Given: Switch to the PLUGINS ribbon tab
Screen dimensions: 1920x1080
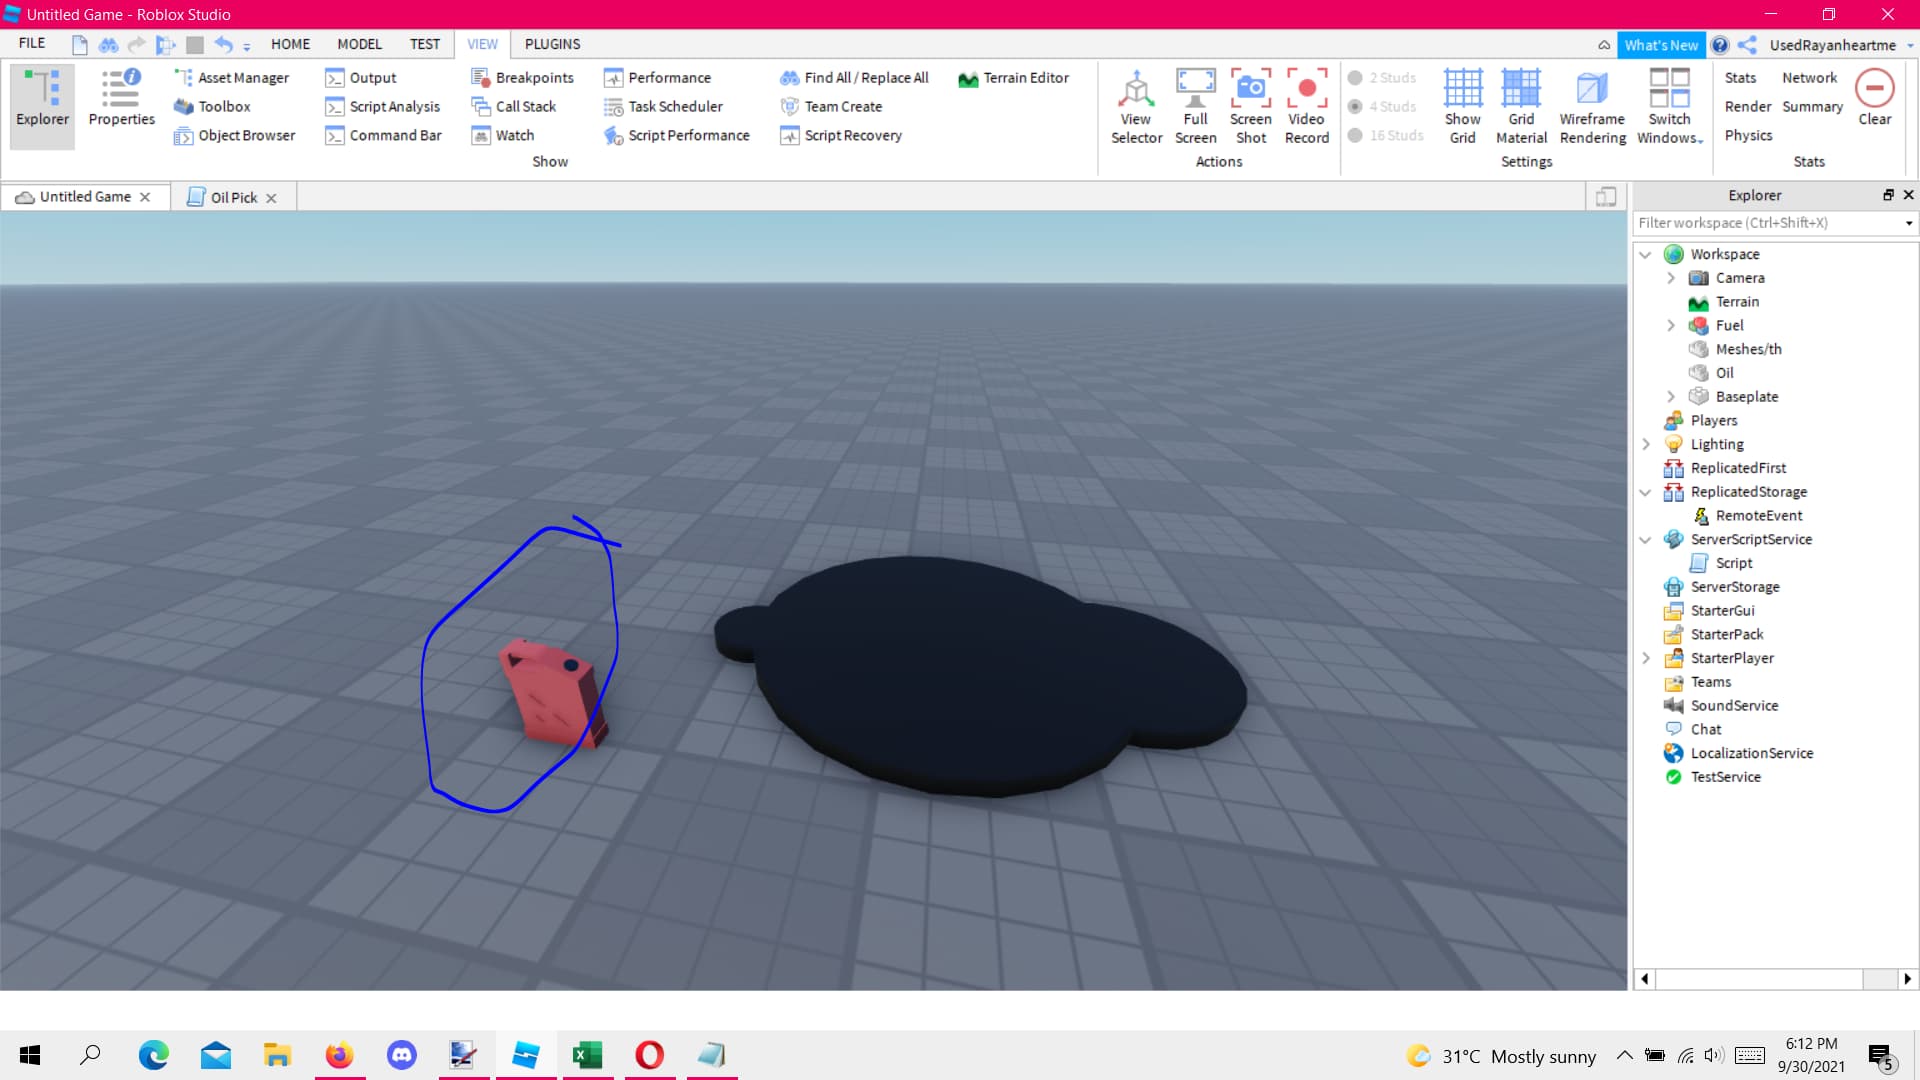Looking at the screenshot, I should click(552, 44).
